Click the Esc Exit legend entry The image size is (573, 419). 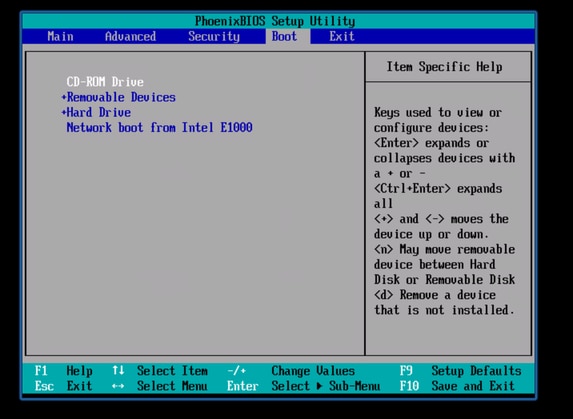click(64, 386)
